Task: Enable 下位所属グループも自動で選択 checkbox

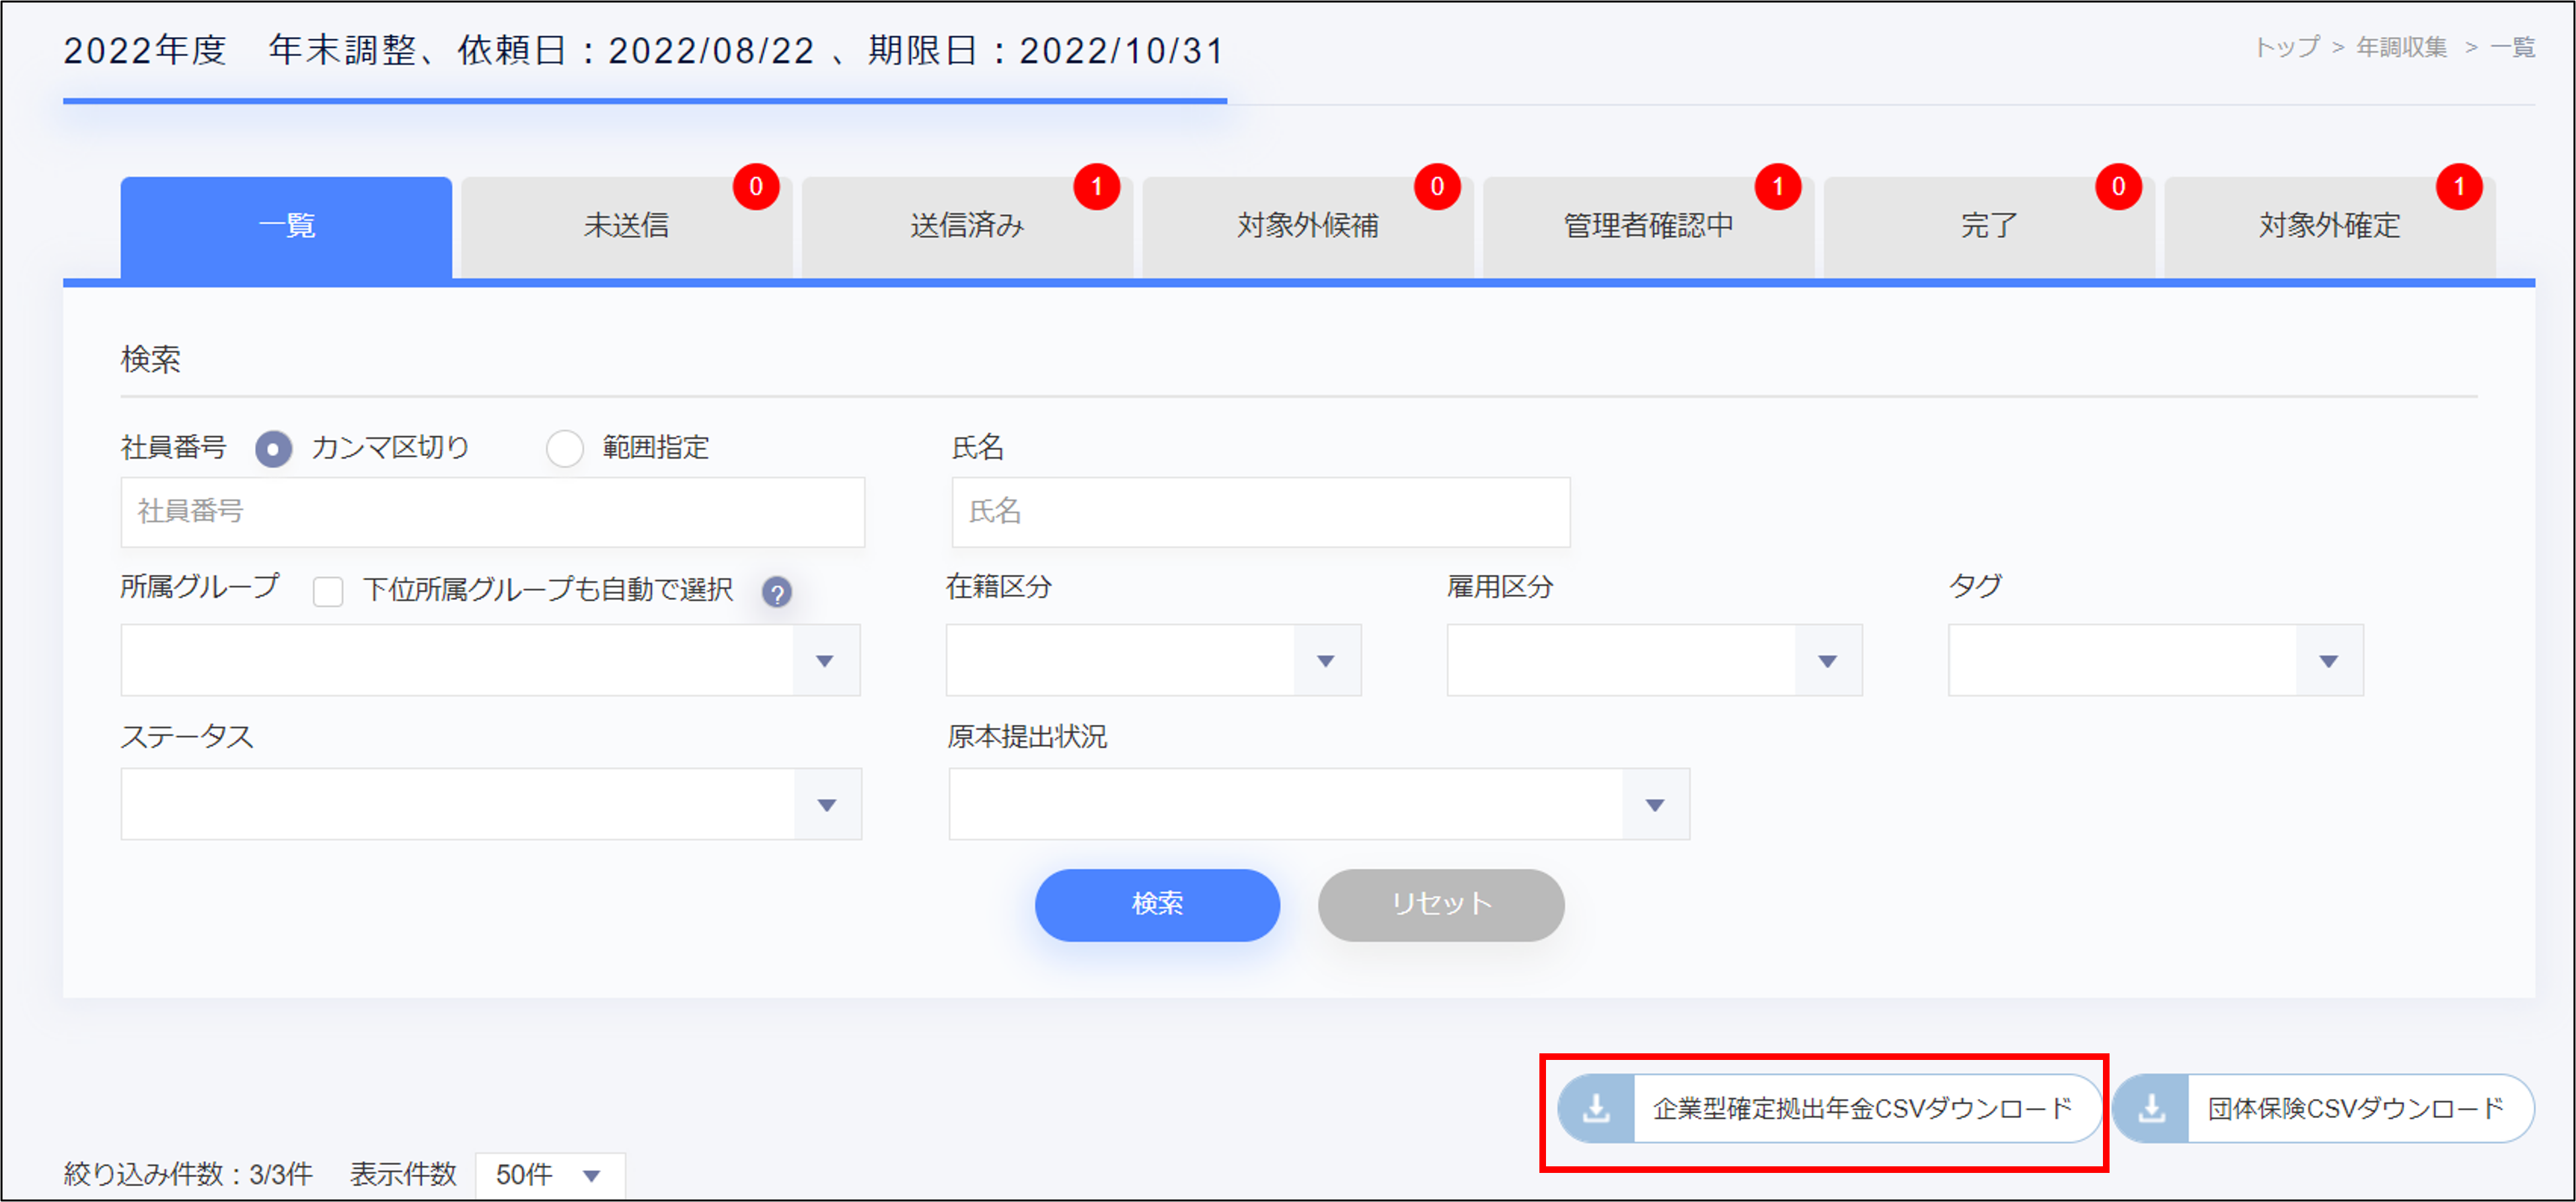Action: click(x=328, y=591)
